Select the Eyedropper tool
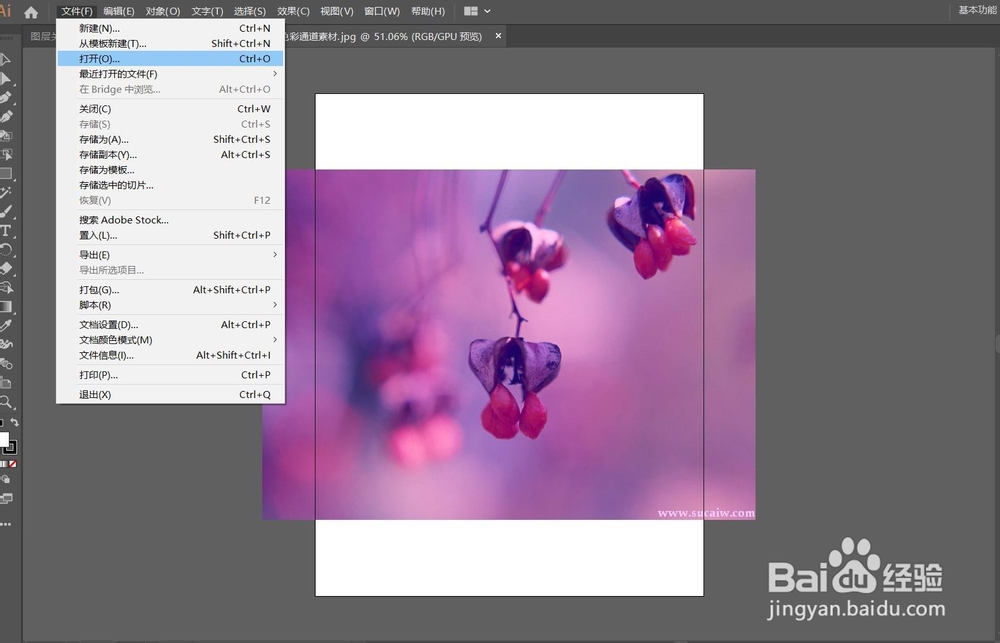 (x=5, y=325)
